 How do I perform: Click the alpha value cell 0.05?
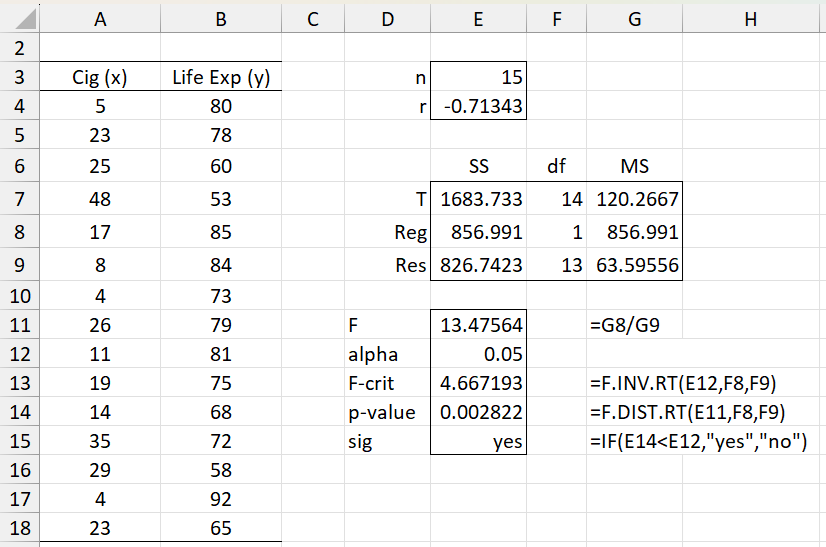[x=479, y=355]
